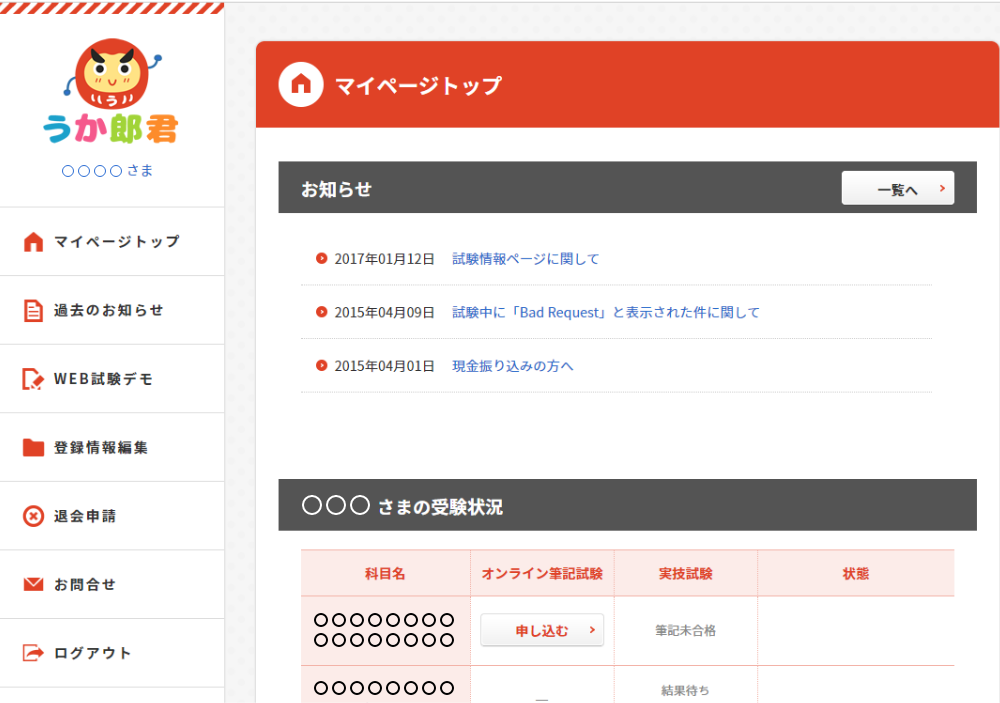This screenshot has height=703, width=1000.
Task: Open 登録情報編集 in sidebar
Action: tap(101, 448)
